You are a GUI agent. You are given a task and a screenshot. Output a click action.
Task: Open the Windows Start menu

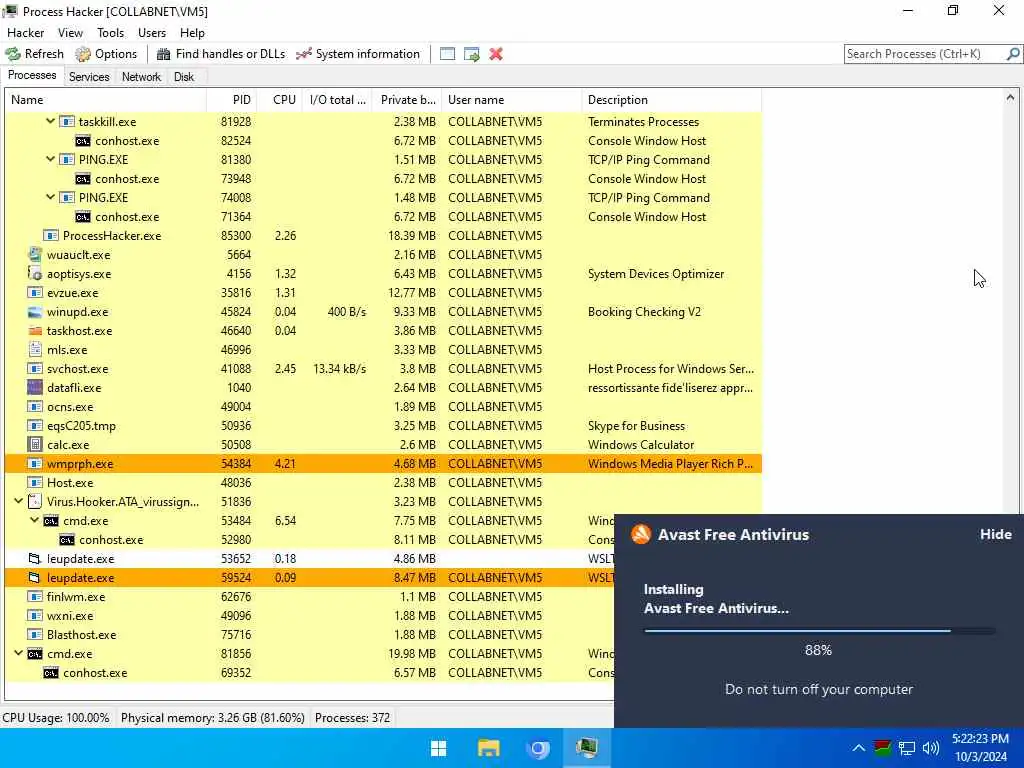coord(439,748)
